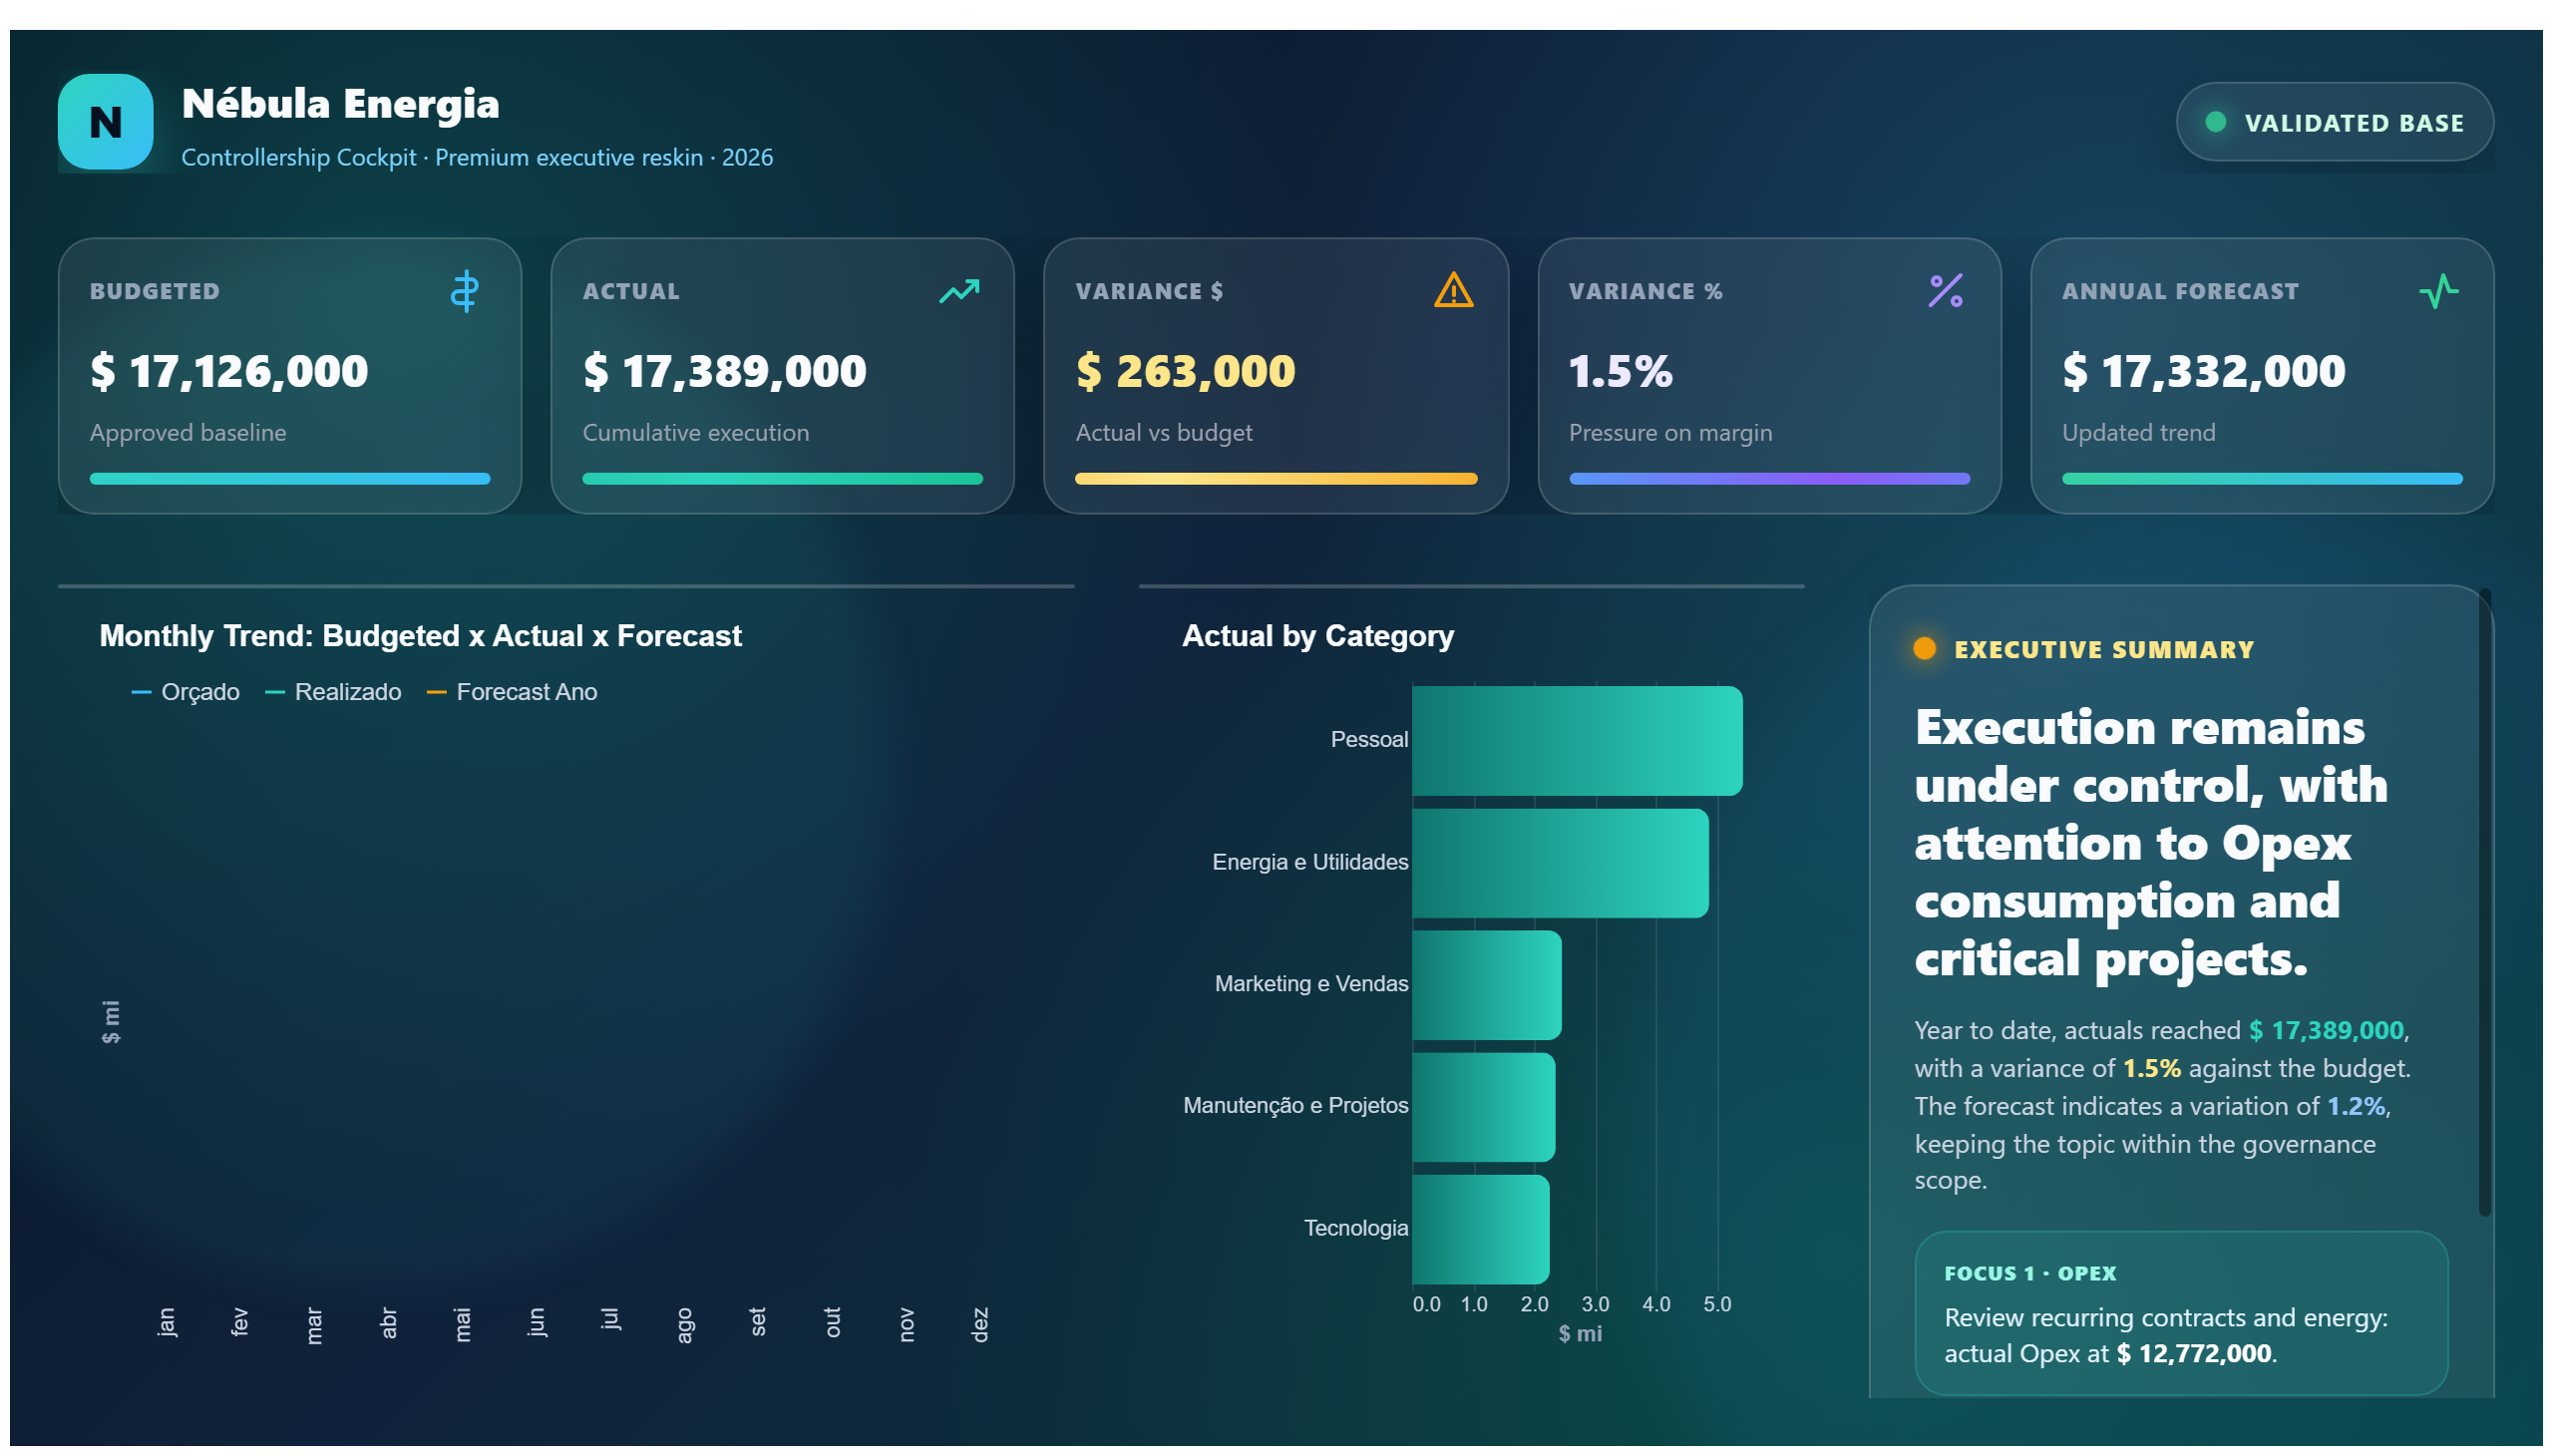Click the jun month axis label

pos(536,1322)
